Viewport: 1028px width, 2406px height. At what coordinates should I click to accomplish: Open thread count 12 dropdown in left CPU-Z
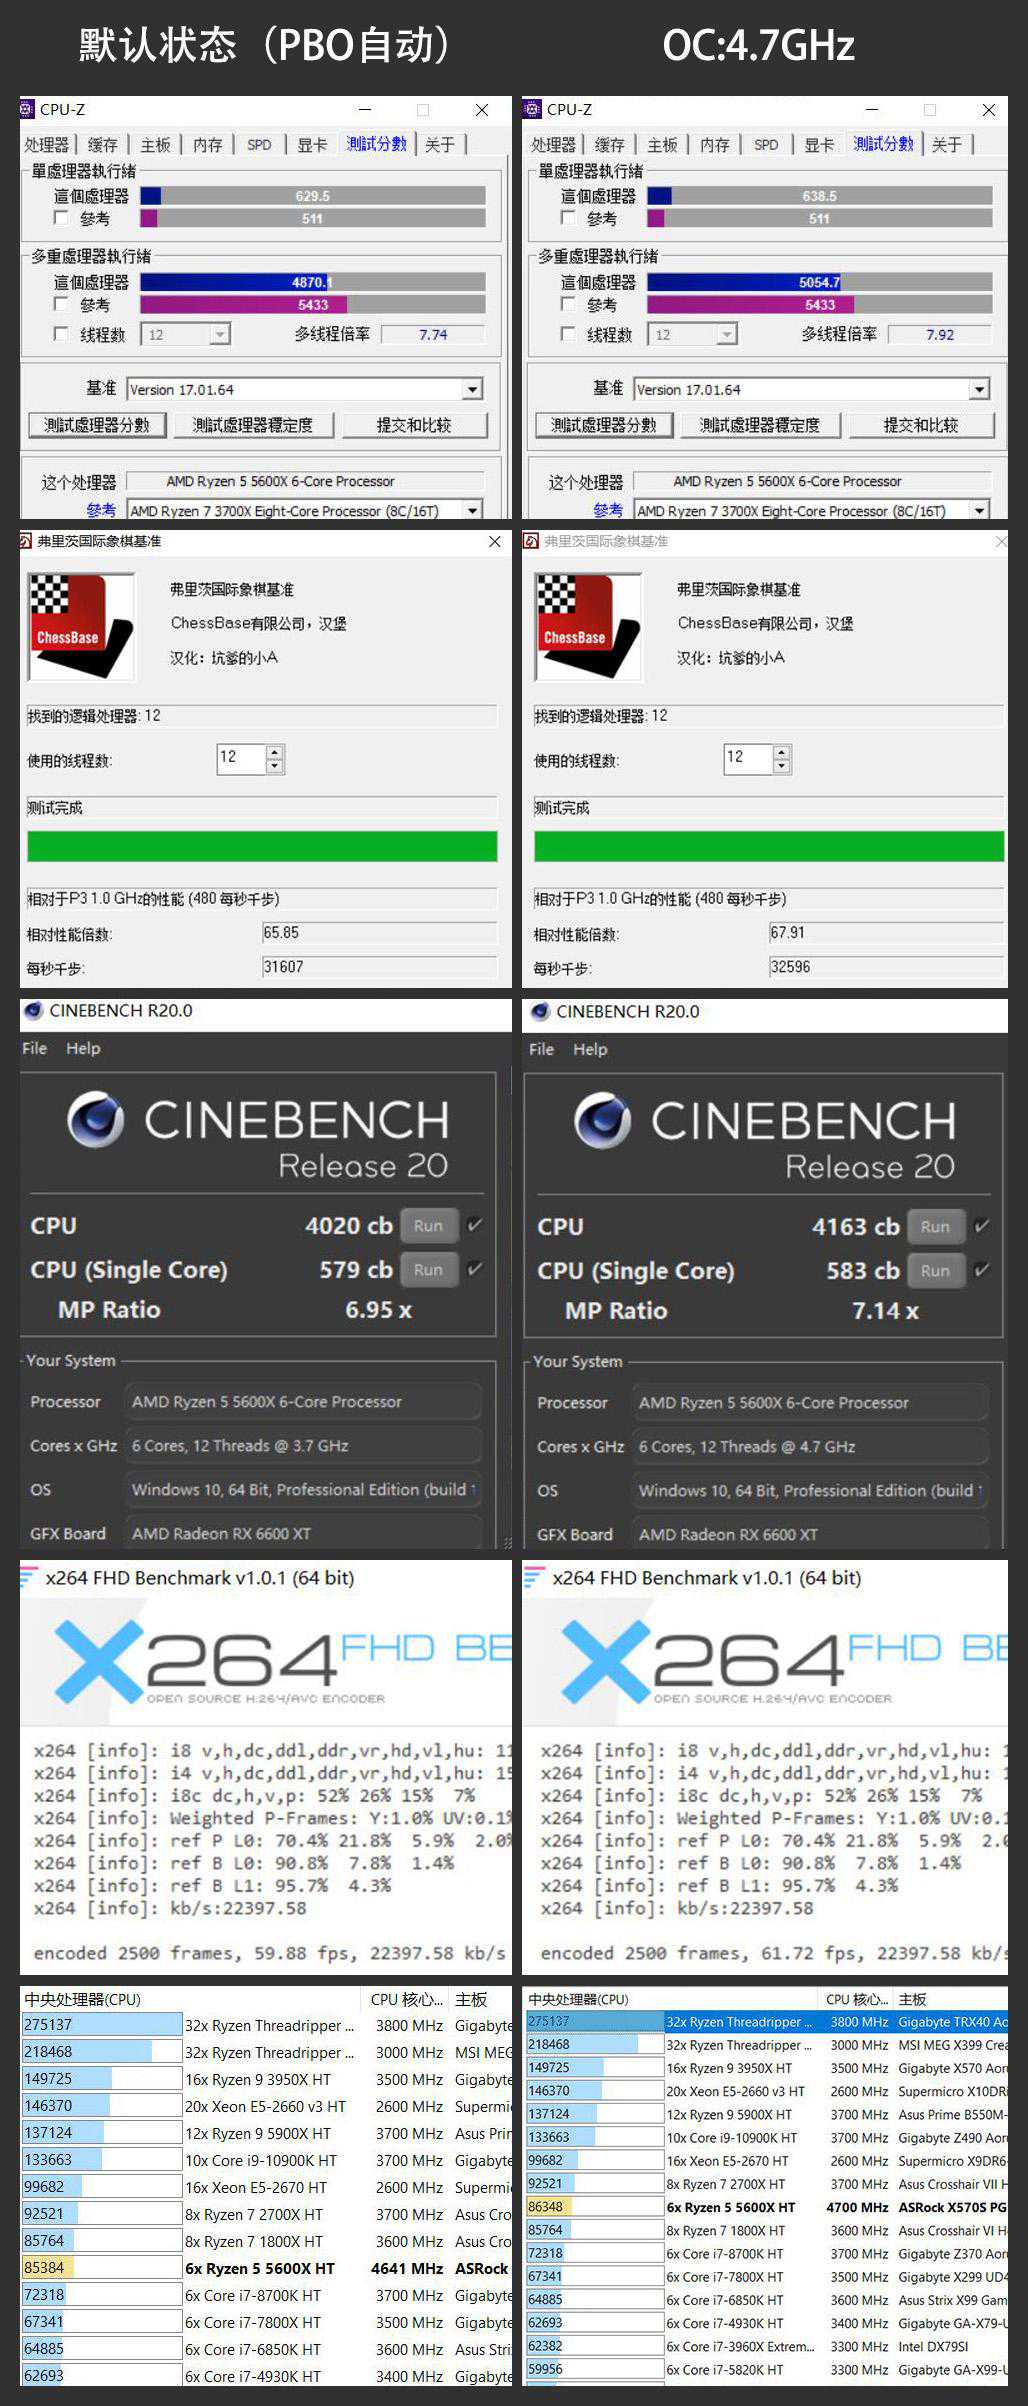point(219,334)
